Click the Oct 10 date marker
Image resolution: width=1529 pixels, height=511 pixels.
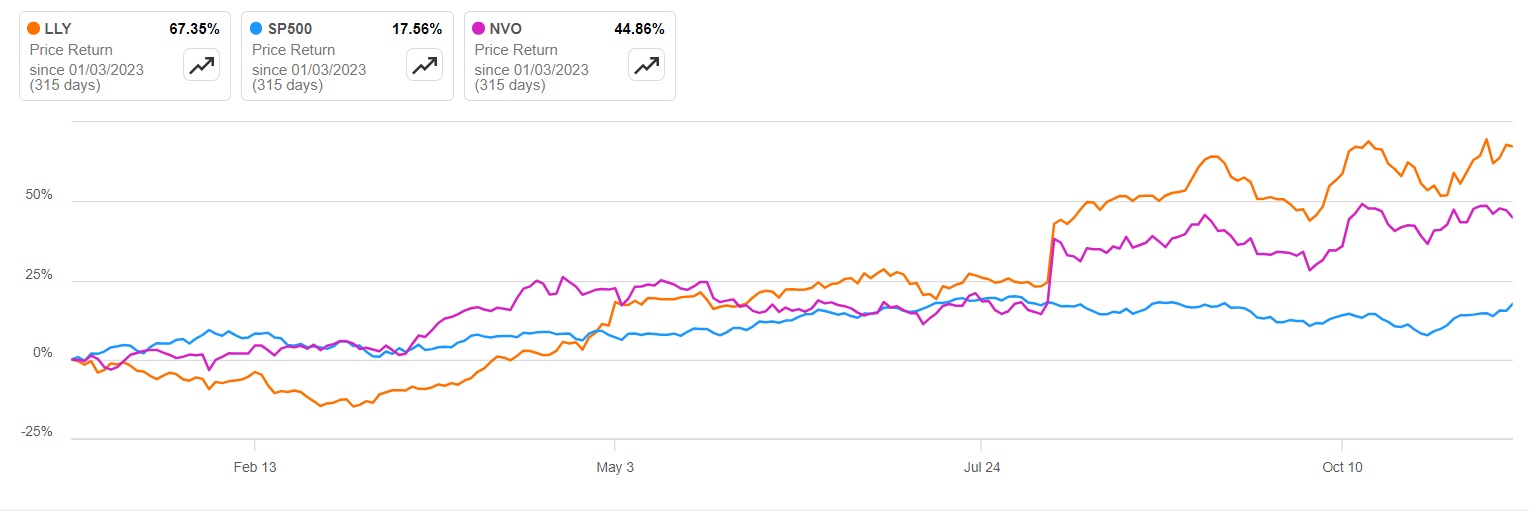pos(1341,467)
